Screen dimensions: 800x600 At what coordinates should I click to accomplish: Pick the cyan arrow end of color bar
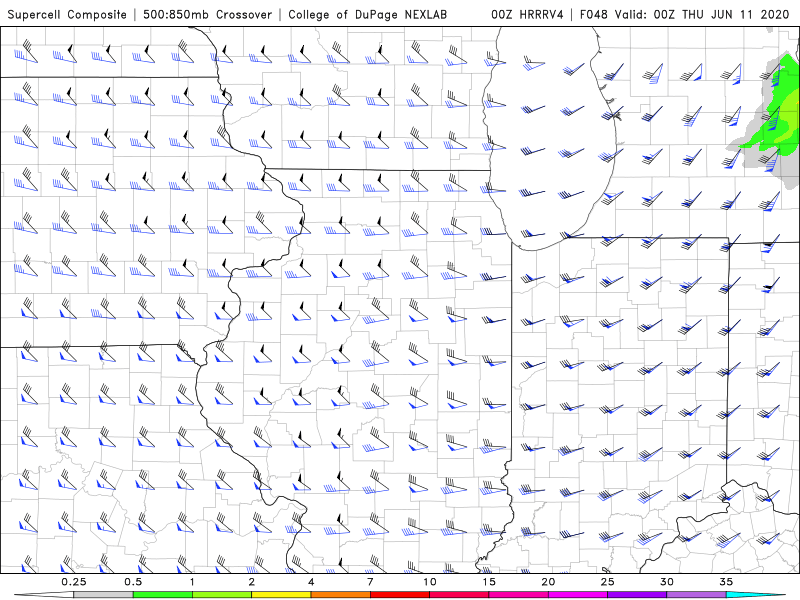tap(756, 595)
